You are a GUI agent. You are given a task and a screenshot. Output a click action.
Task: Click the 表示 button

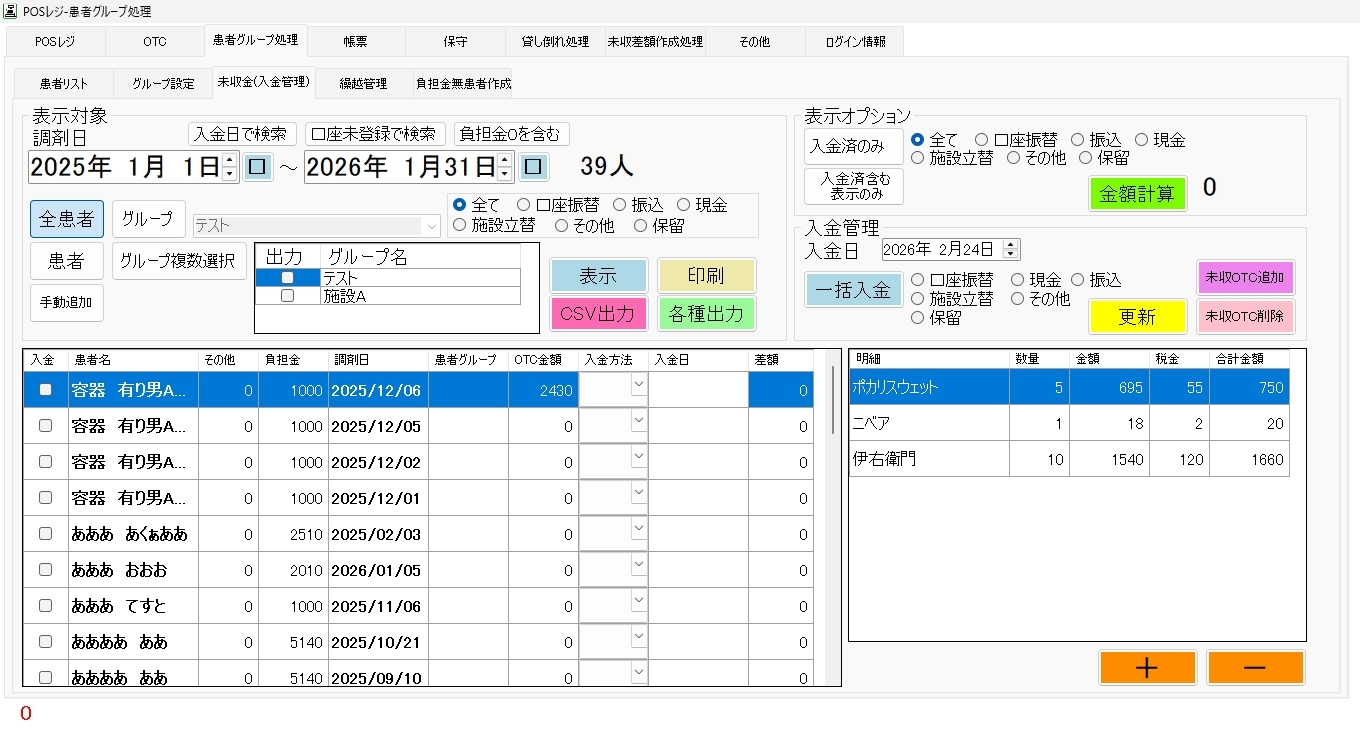[598, 276]
